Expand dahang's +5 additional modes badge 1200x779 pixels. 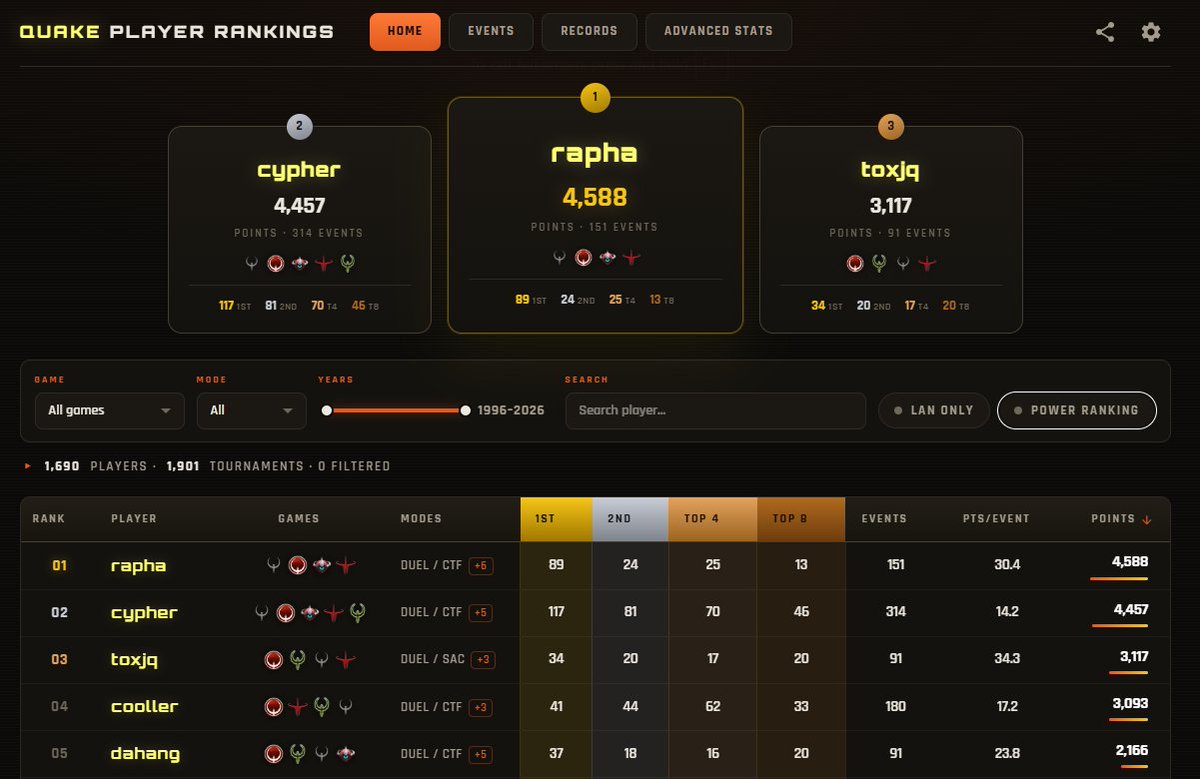(x=480, y=754)
